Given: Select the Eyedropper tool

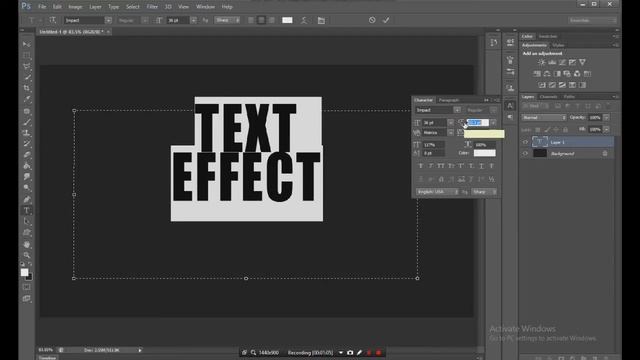Looking at the screenshot, I should click(27, 99).
